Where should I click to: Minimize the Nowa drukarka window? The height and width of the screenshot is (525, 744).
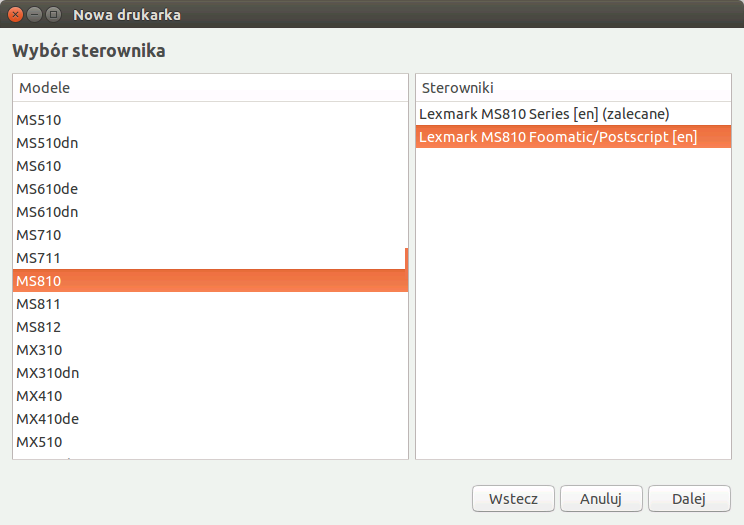coord(34,15)
